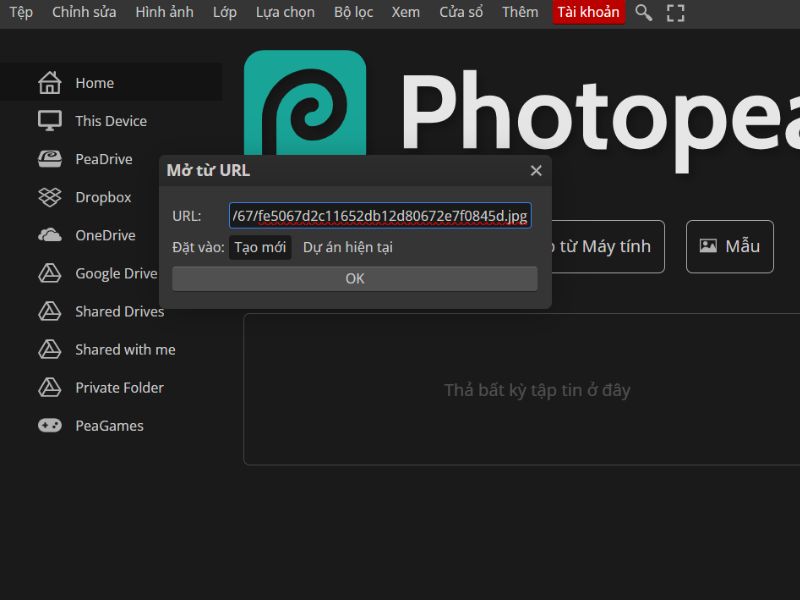The image size is (800, 600).
Task: Select Private Folder label in sidebar
Action: [120, 388]
